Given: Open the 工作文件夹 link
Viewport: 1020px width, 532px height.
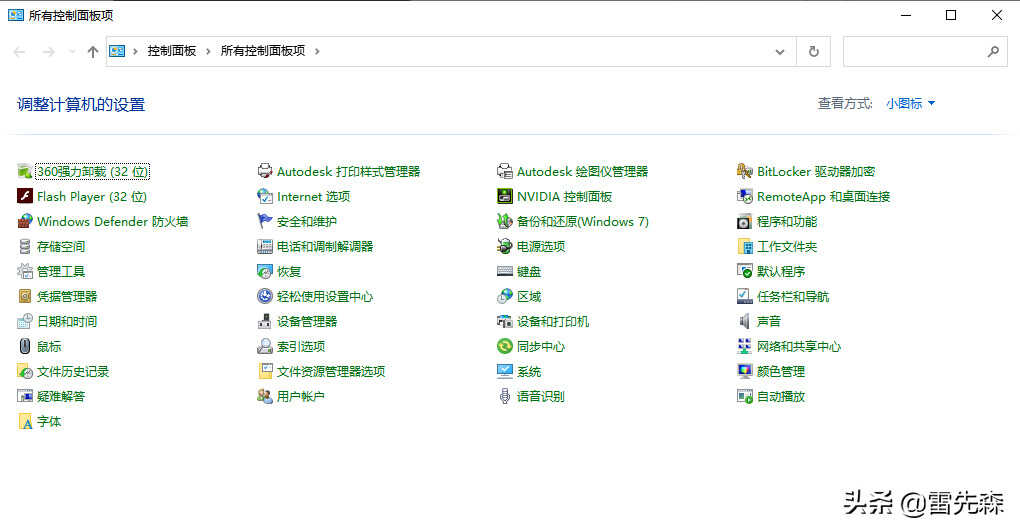Looking at the screenshot, I should point(786,246).
